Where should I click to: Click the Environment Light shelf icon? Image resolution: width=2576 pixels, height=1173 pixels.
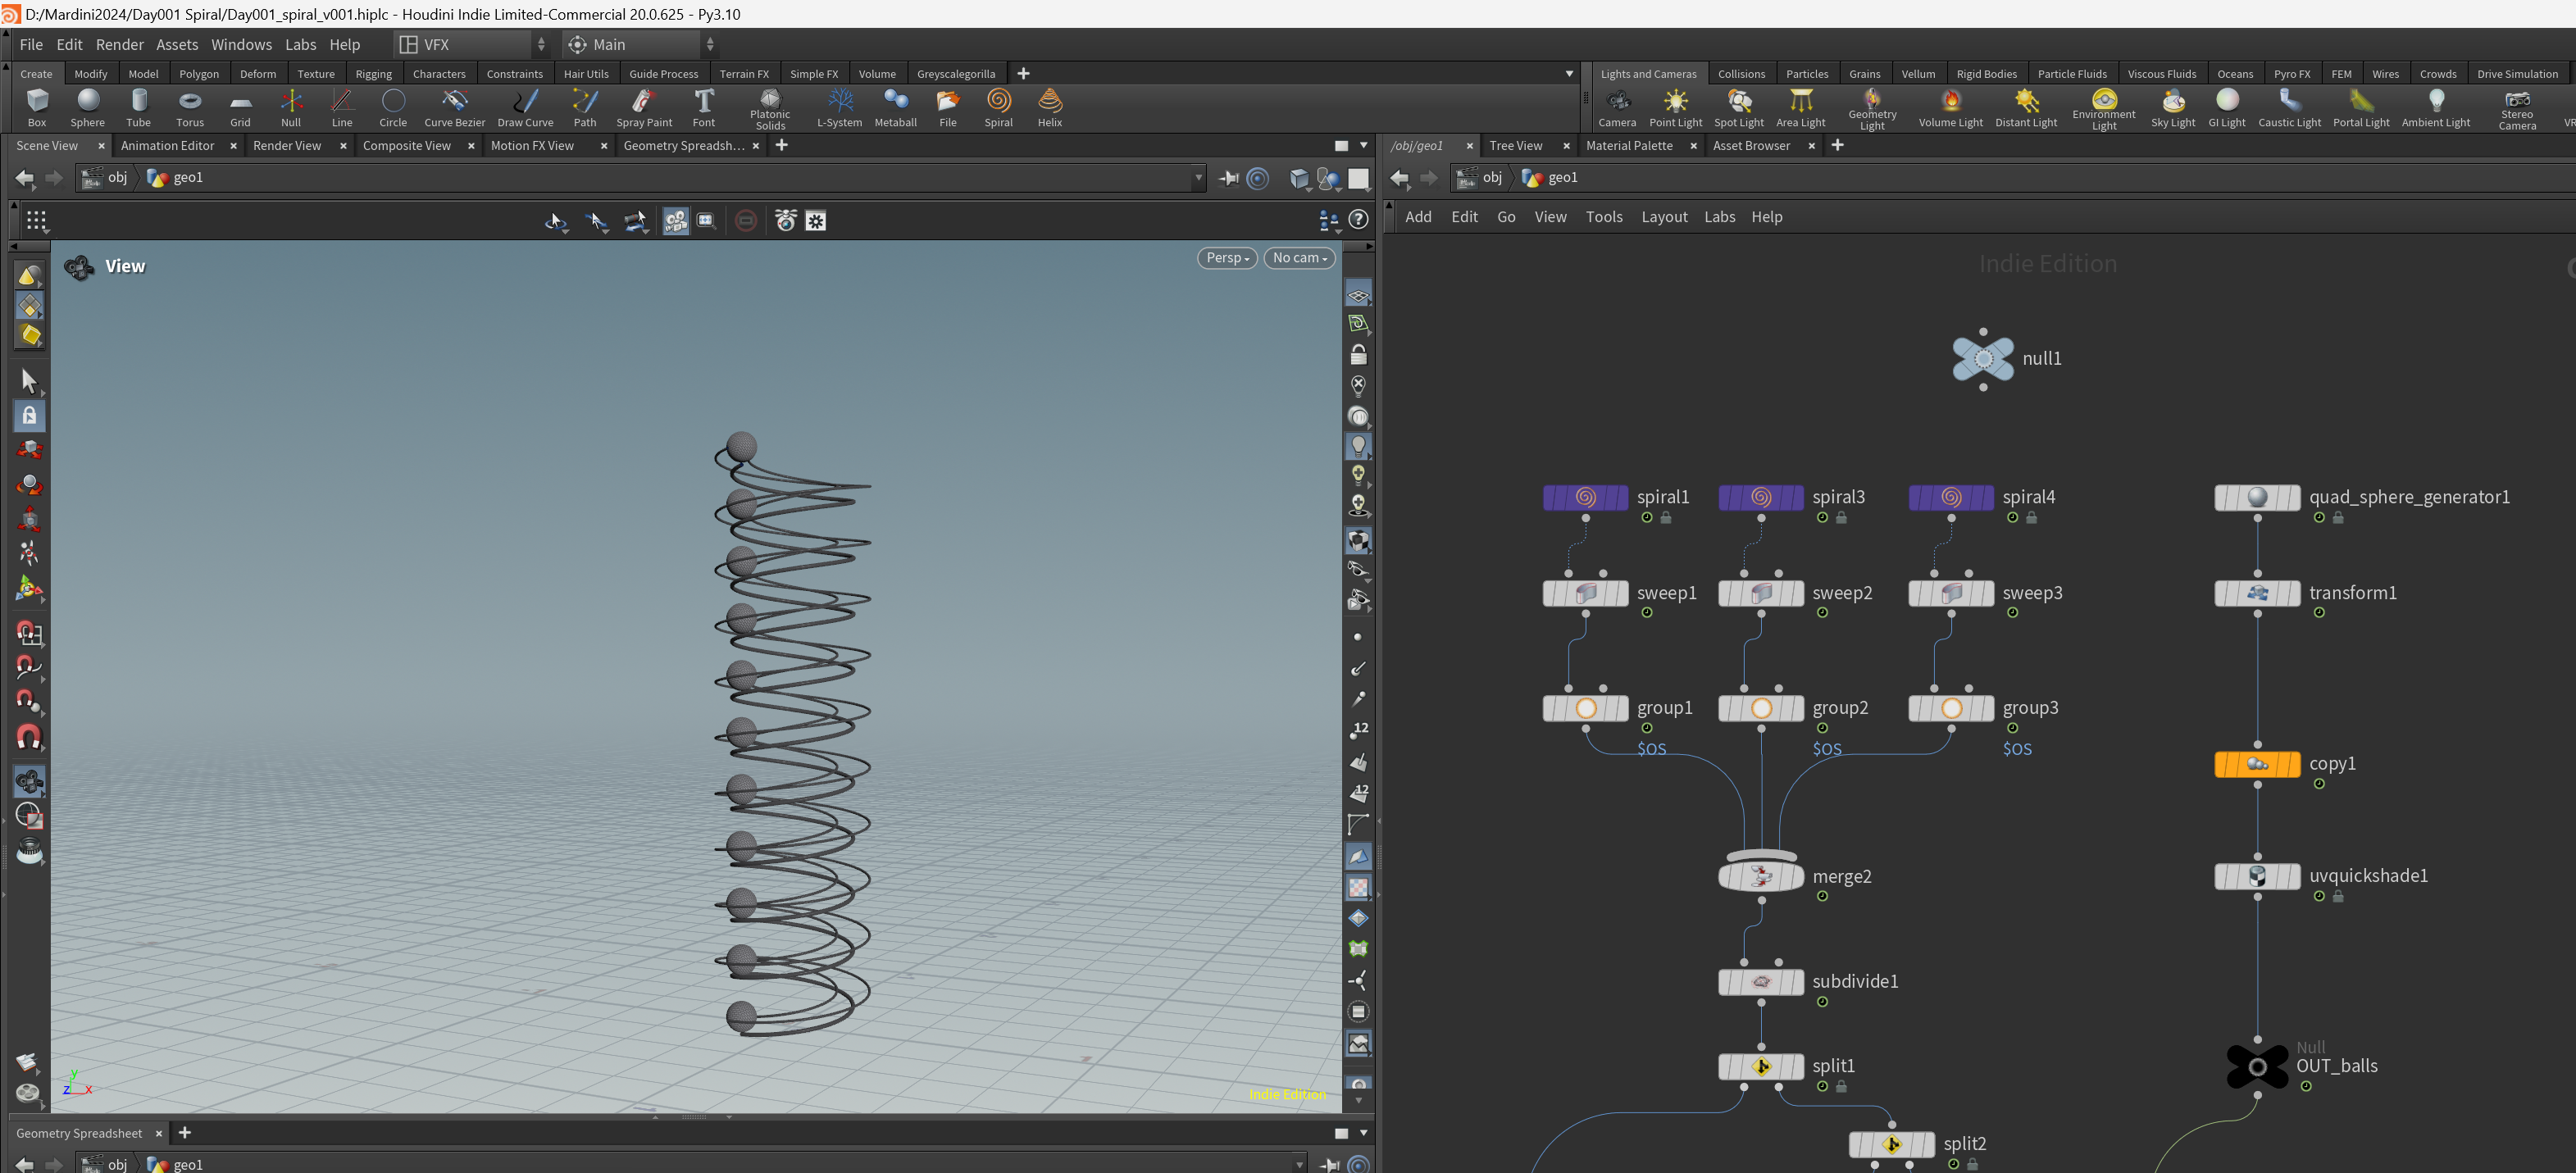click(2104, 100)
